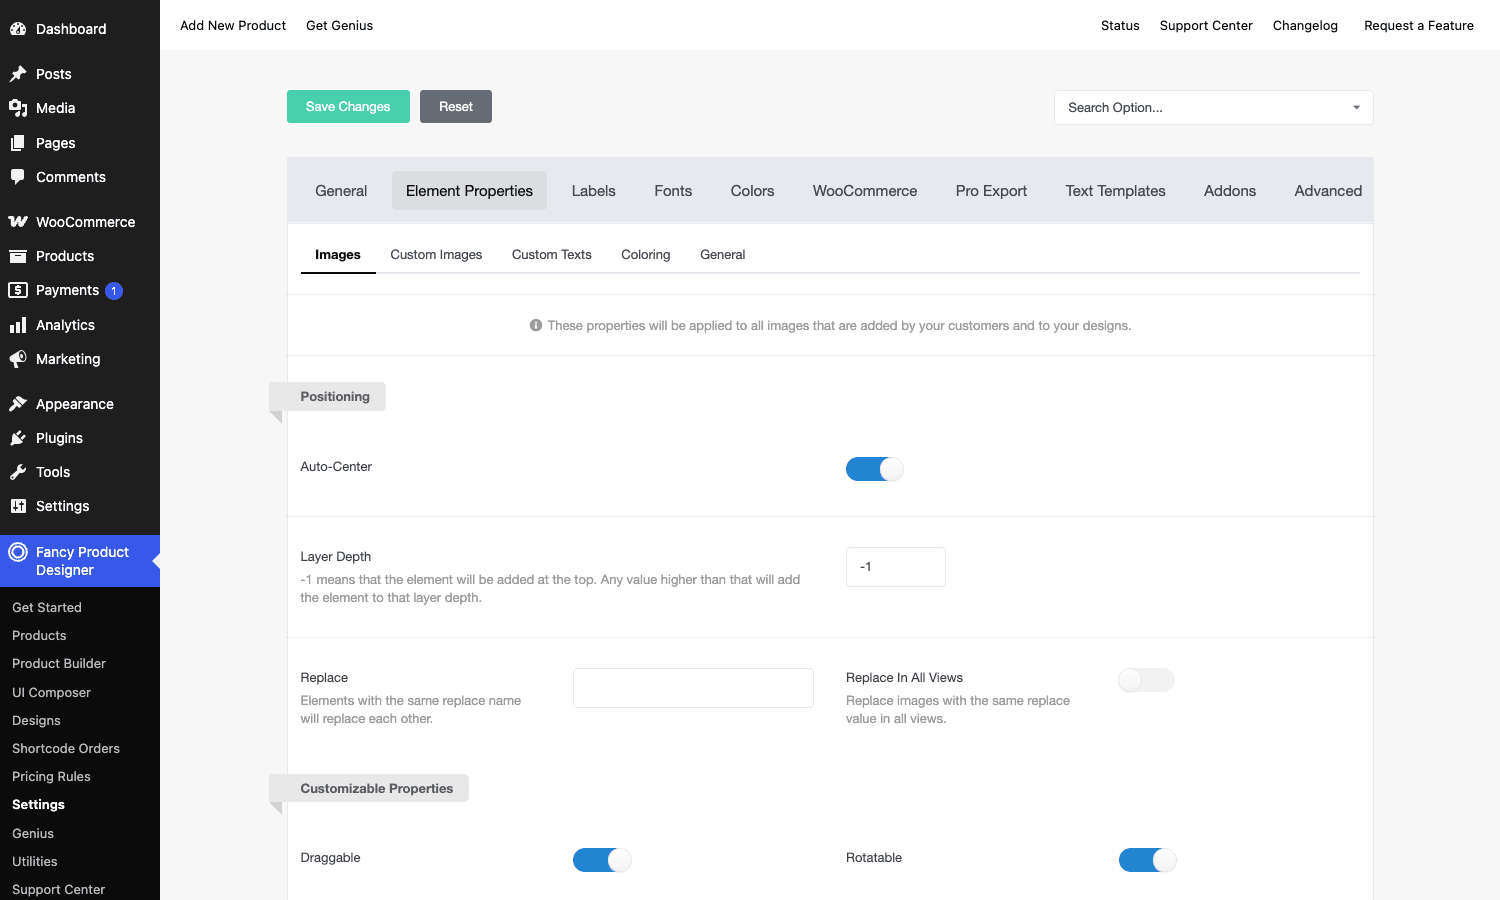This screenshot has height=900, width=1500.
Task: Open the Text Templates tab
Action: pos(1115,191)
